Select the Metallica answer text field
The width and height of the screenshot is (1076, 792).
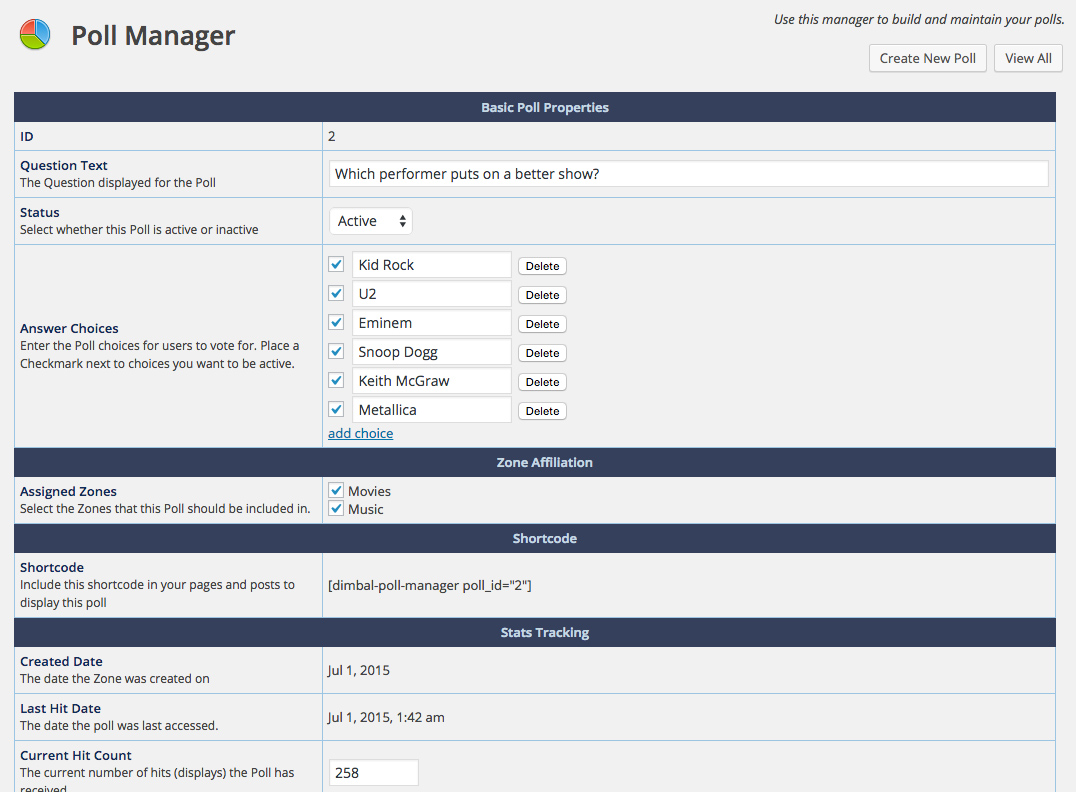432,410
